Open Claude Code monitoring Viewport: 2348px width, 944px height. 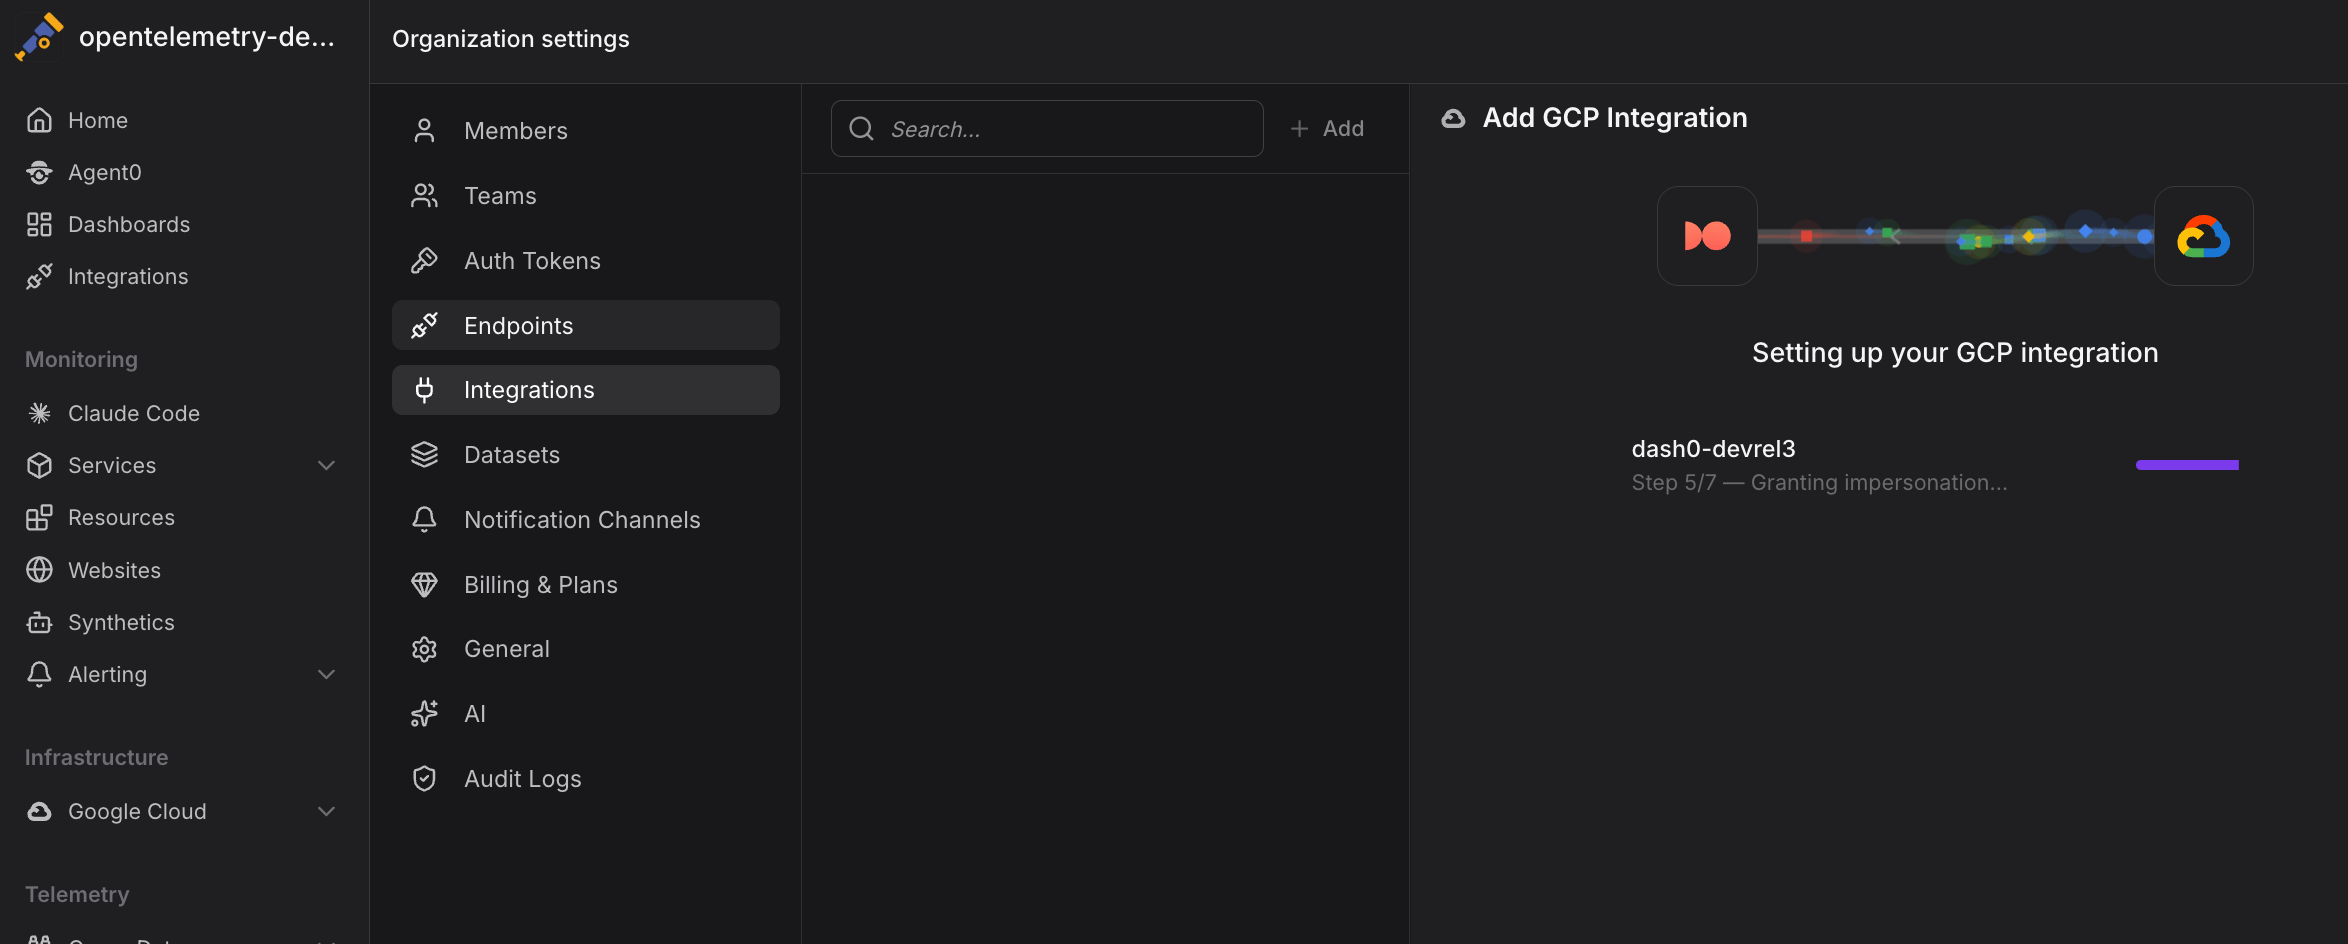point(134,413)
